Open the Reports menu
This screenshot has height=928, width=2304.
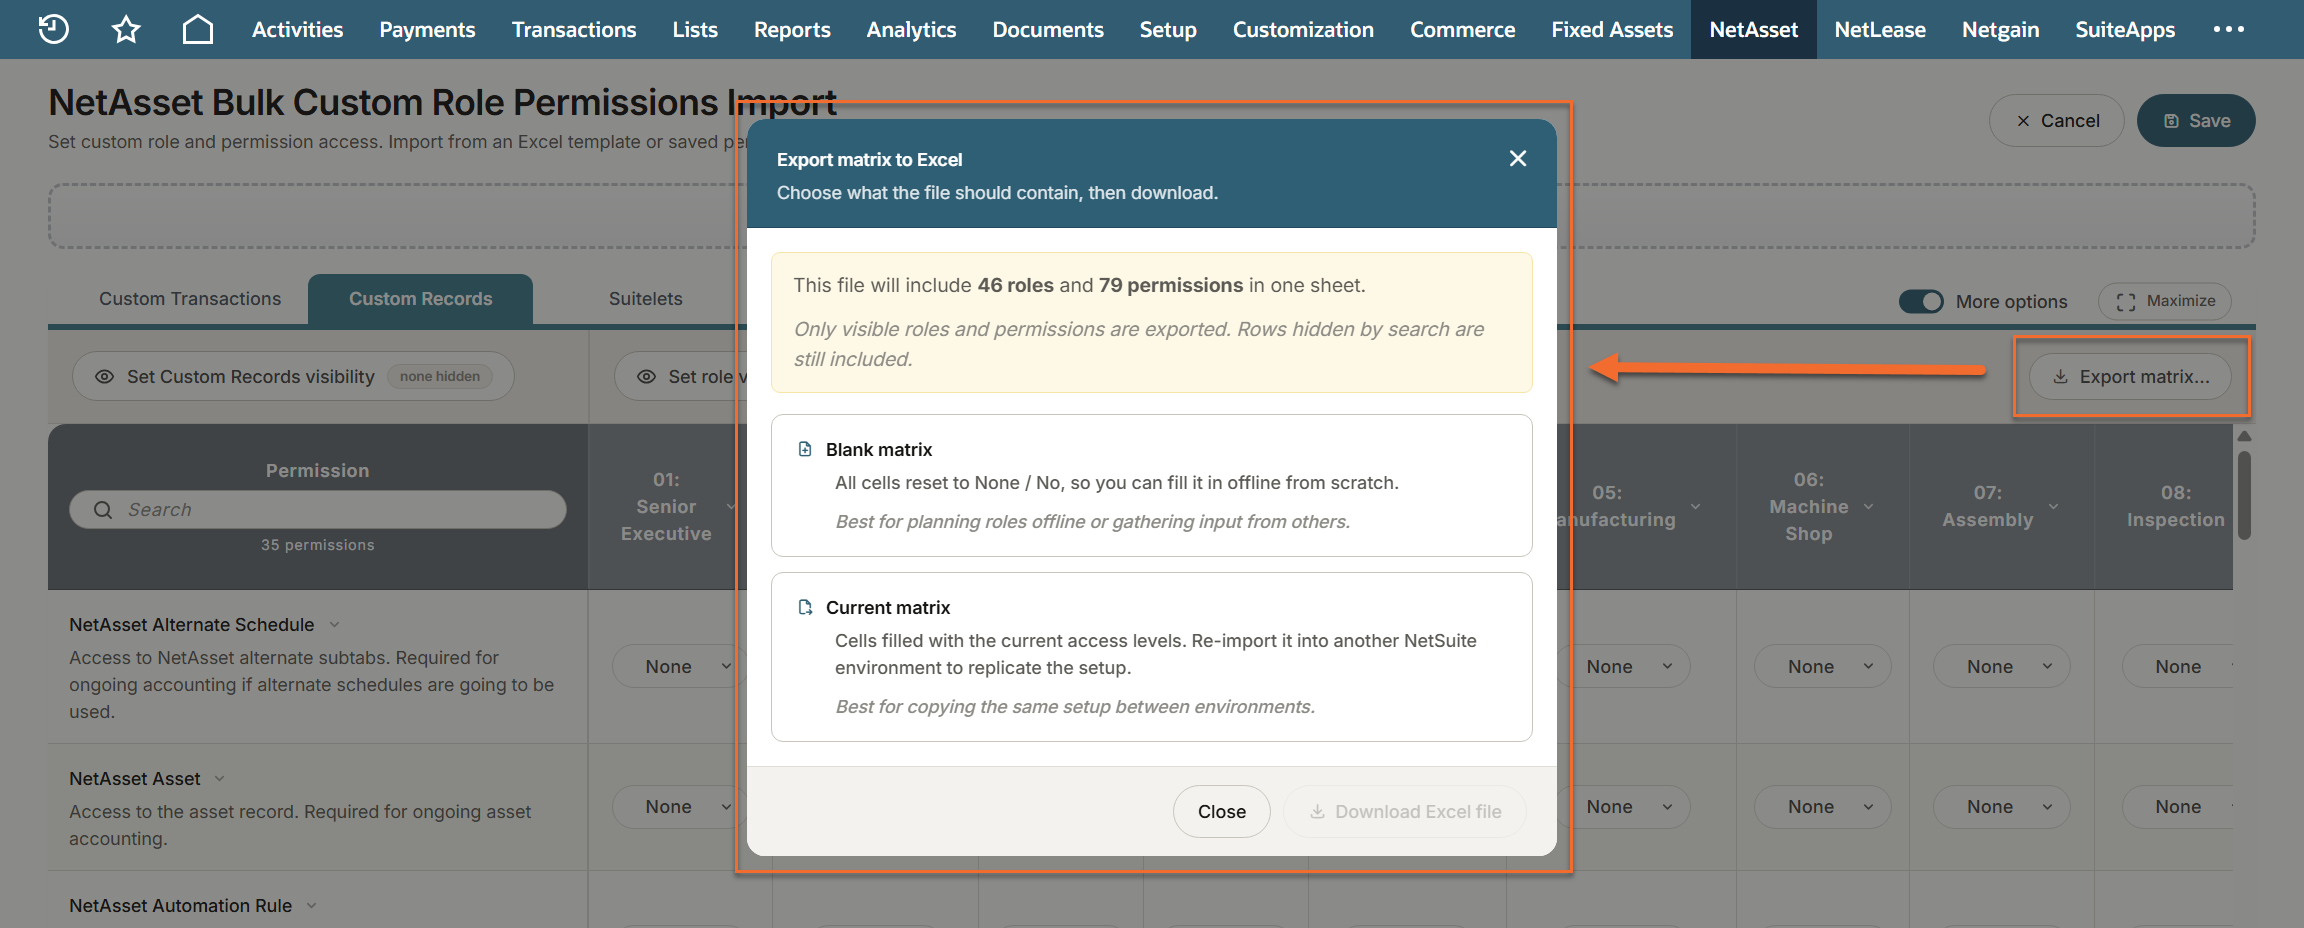tap(792, 29)
